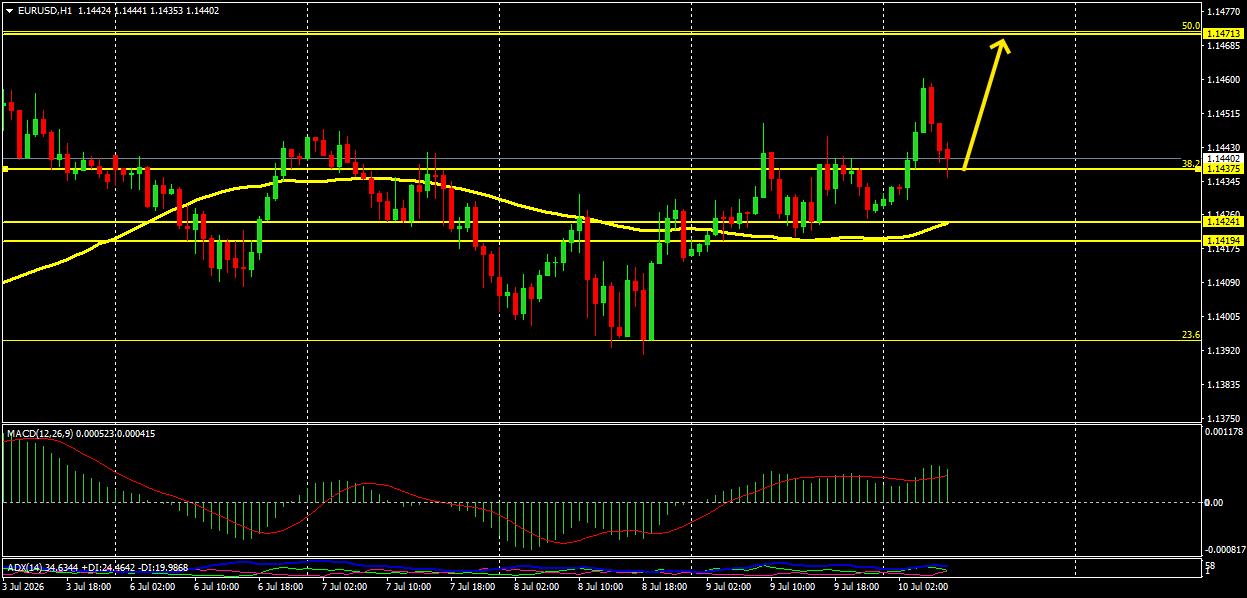Click the 0.001178 MACD scale value
This screenshot has width=1247, height=598.
coord(1223,432)
